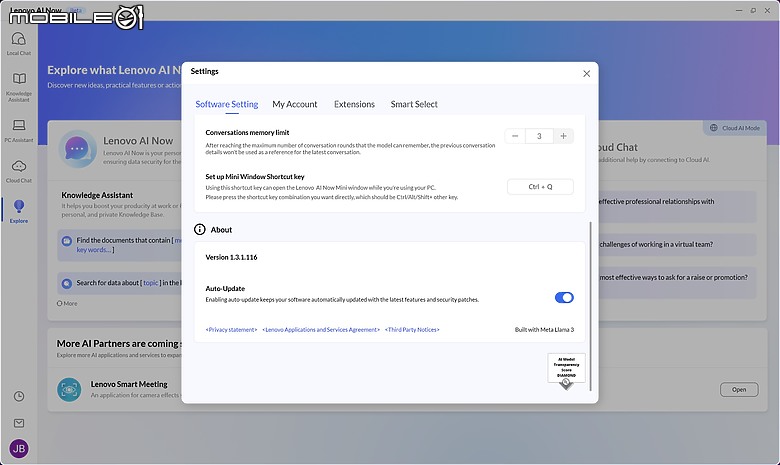The height and width of the screenshot is (465, 780).
Task: Open the Third Party Notices link
Action: 412,330
